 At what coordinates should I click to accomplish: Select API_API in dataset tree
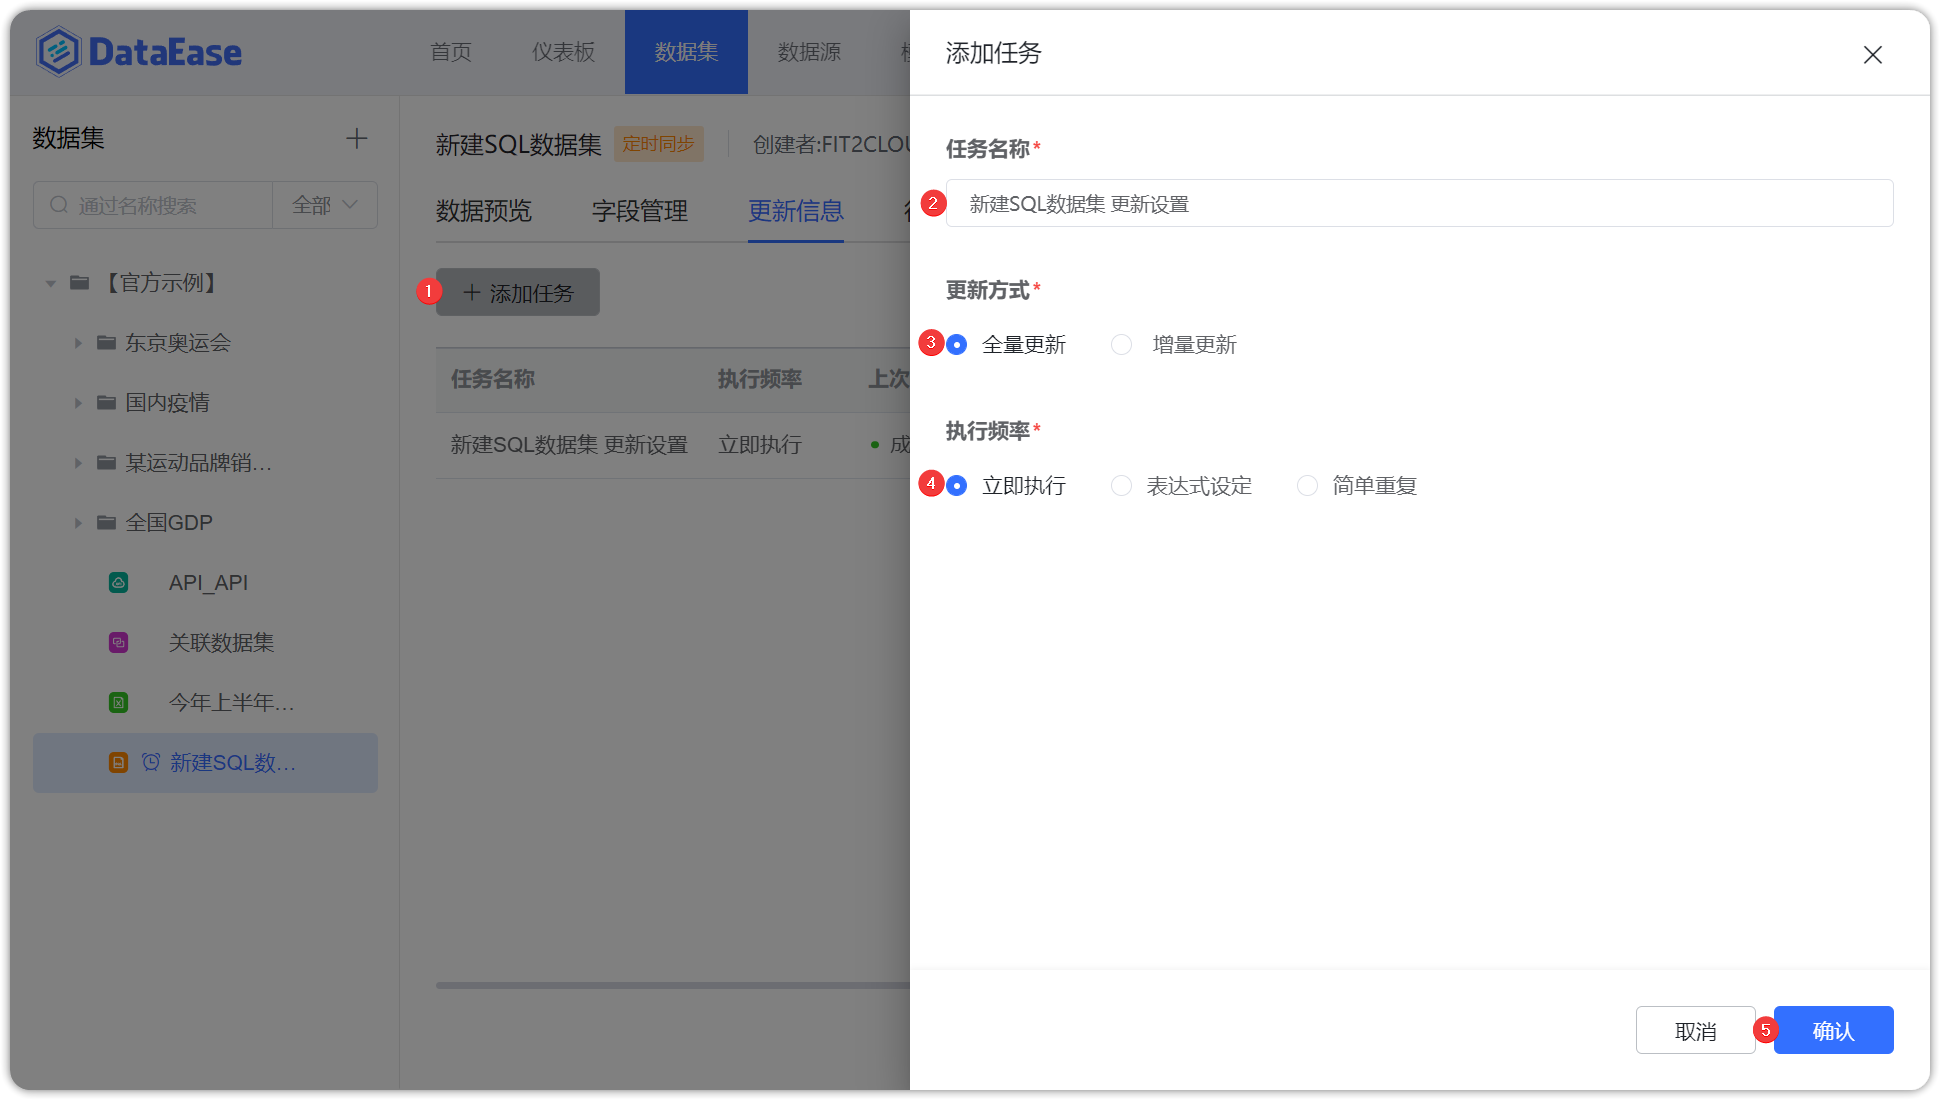click(x=208, y=583)
